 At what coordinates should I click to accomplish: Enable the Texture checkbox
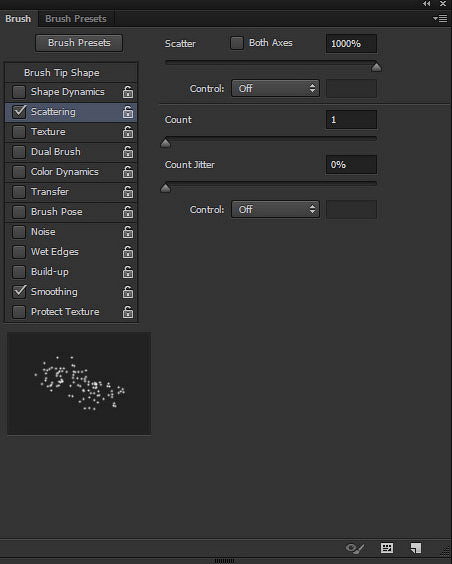click(19, 132)
